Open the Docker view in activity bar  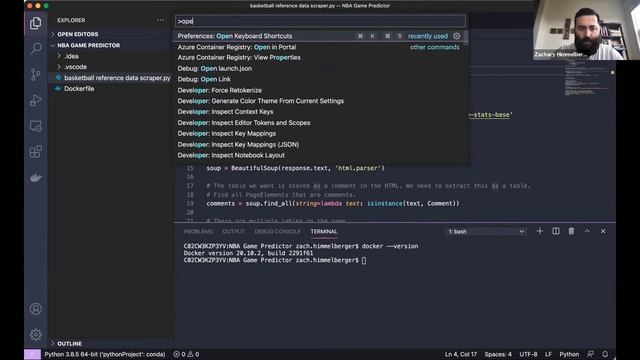point(36,178)
